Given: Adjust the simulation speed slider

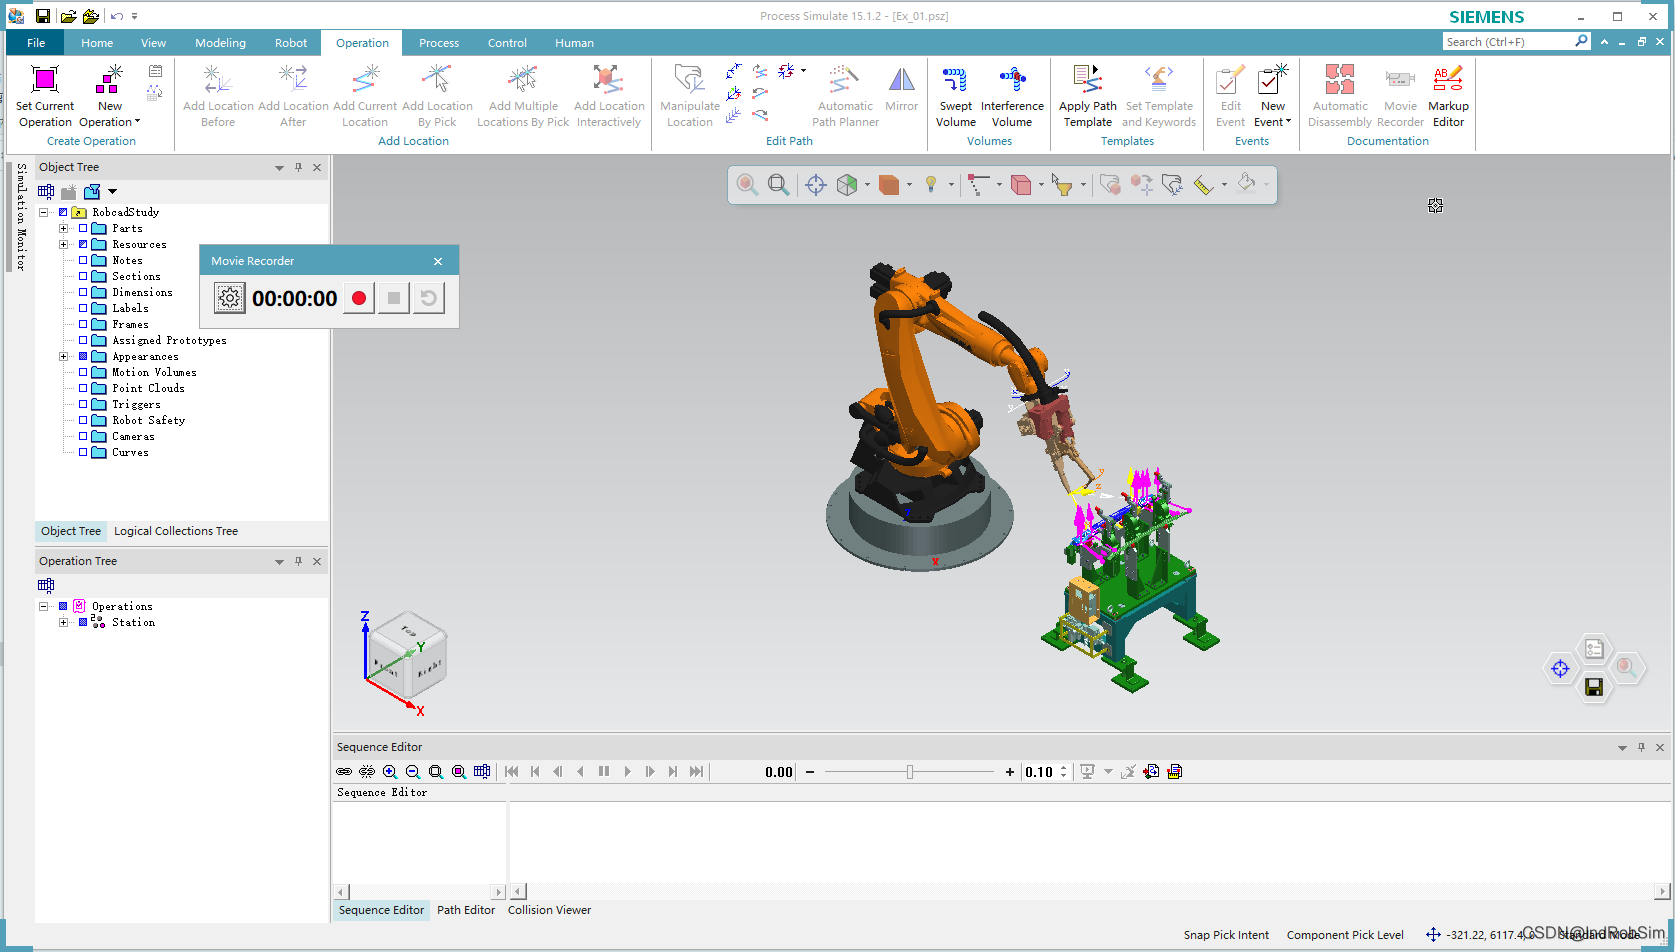Looking at the screenshot, I should (909, 772).
